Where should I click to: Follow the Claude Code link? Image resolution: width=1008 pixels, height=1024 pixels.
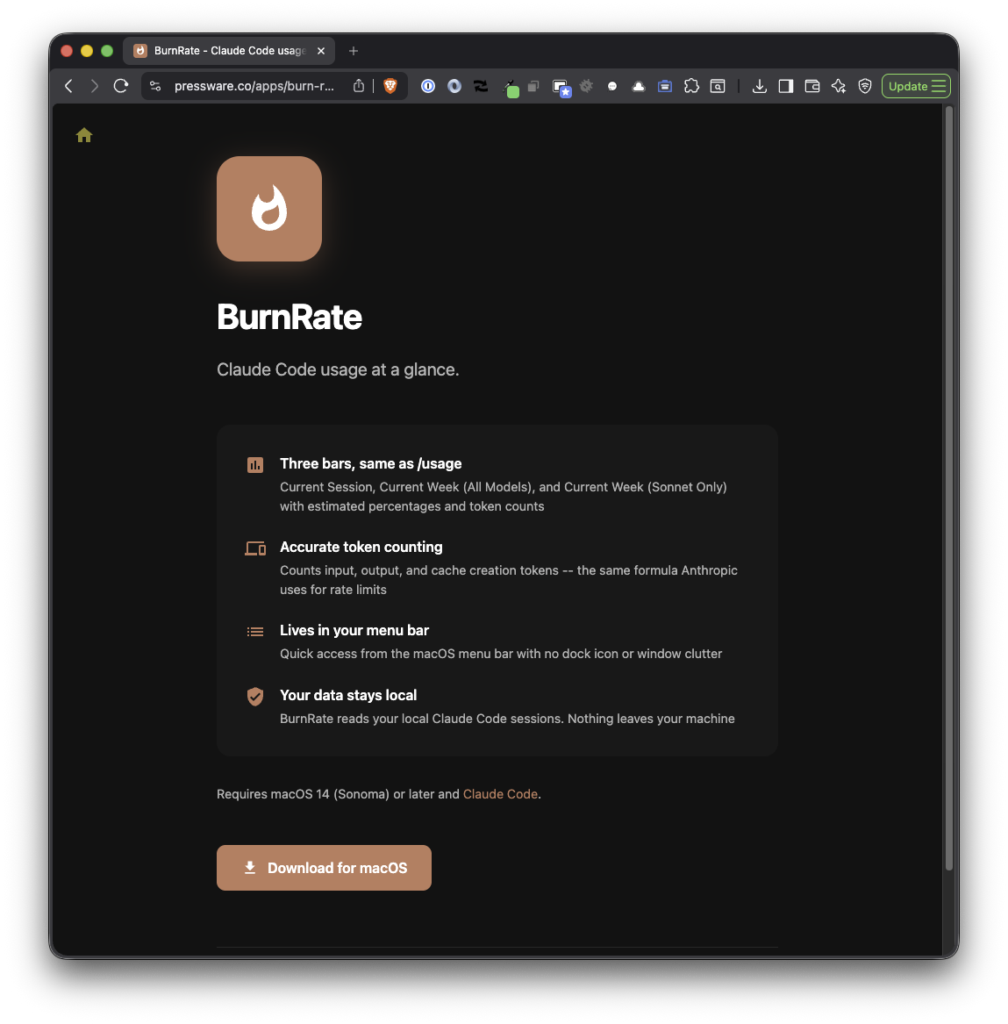click(x=500, y=794)
